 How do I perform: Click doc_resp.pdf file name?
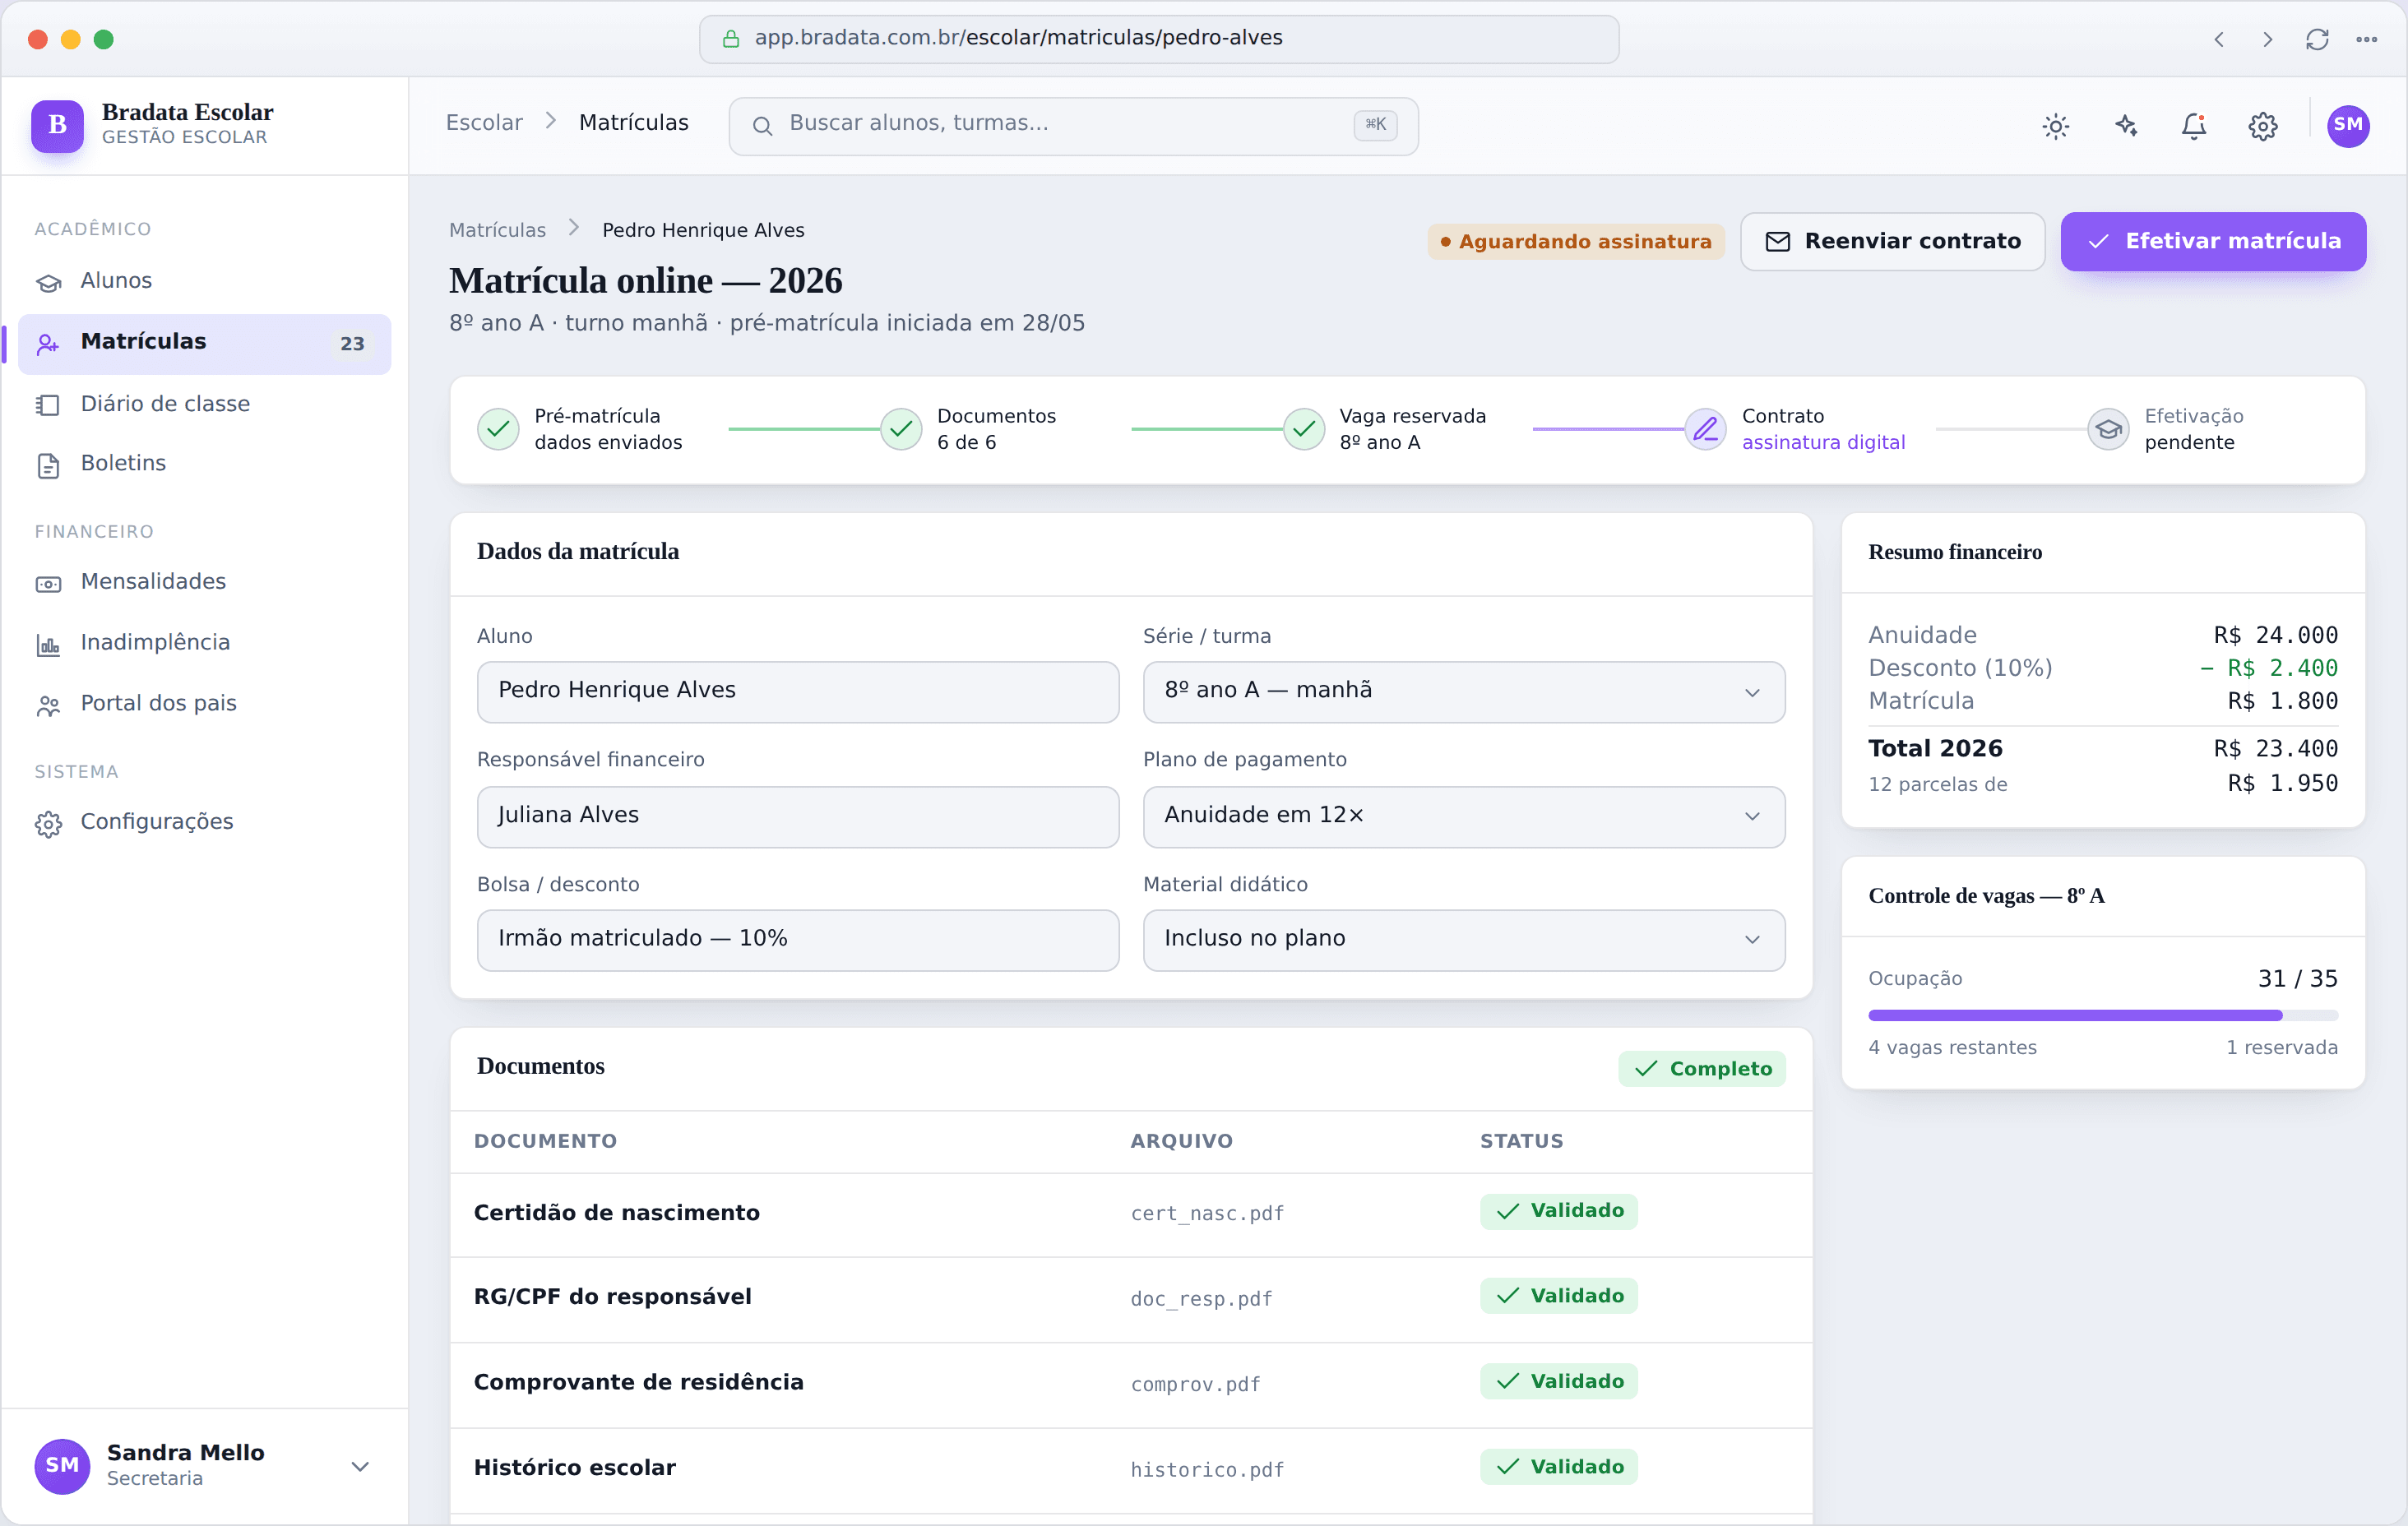1201,1298
